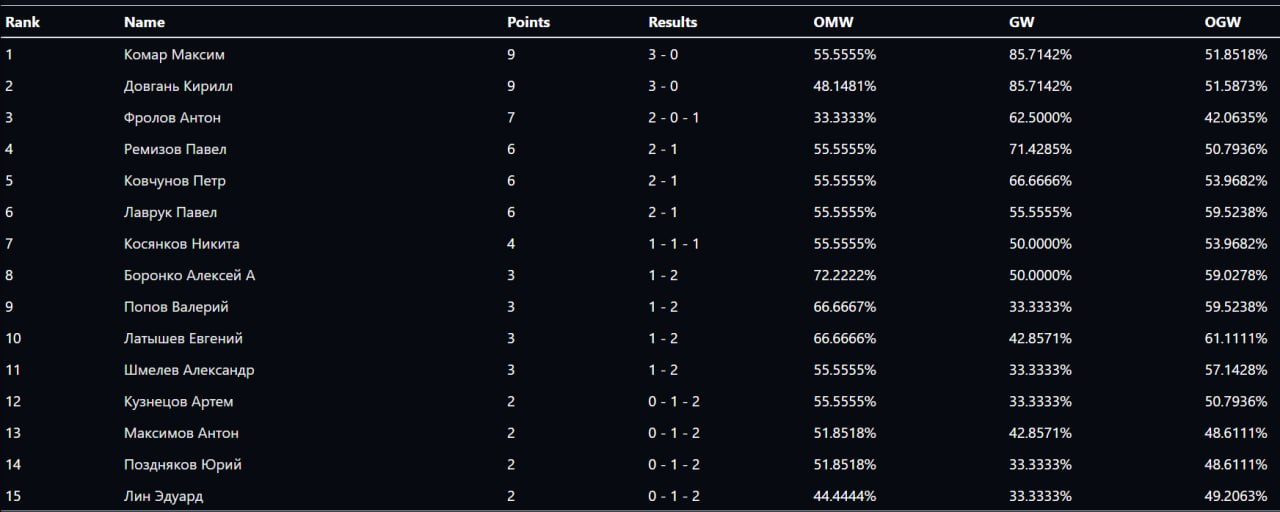Click the 72.2222% OMW value

[x=845, y=275]
